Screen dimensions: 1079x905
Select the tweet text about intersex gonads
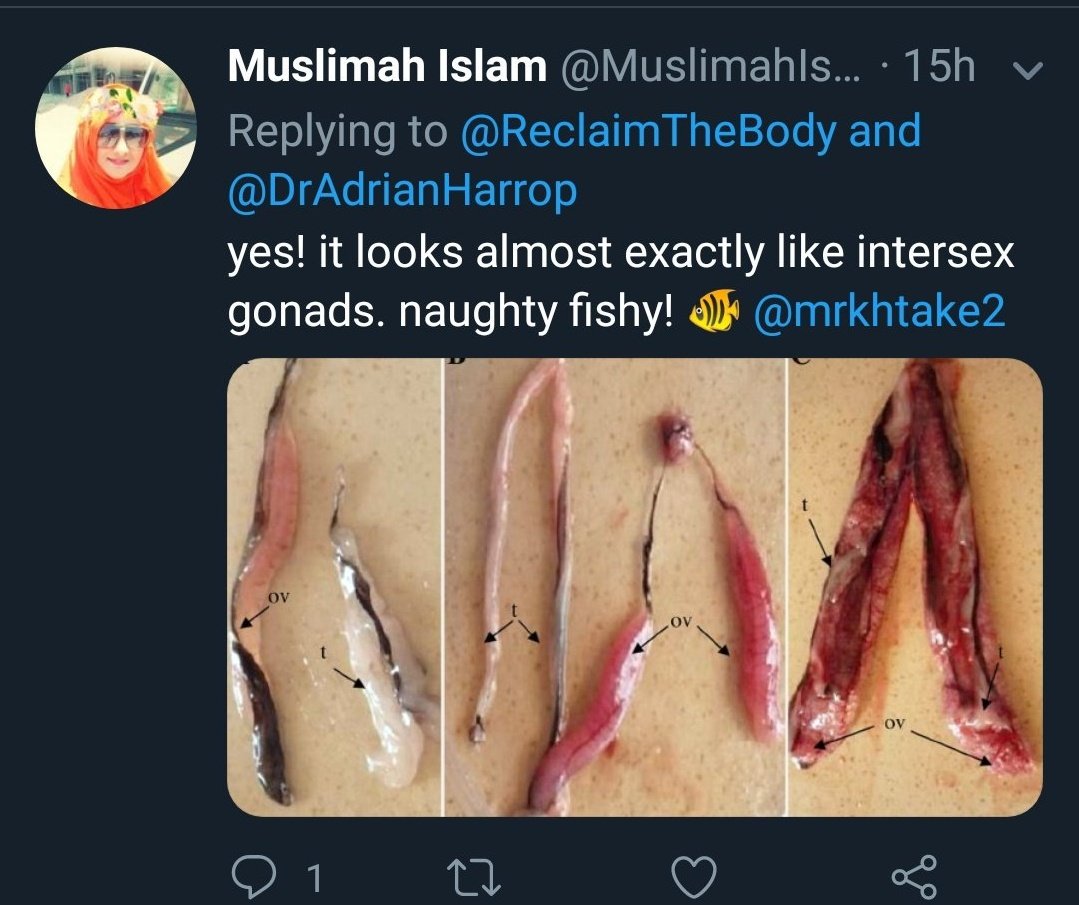point(621,281)
